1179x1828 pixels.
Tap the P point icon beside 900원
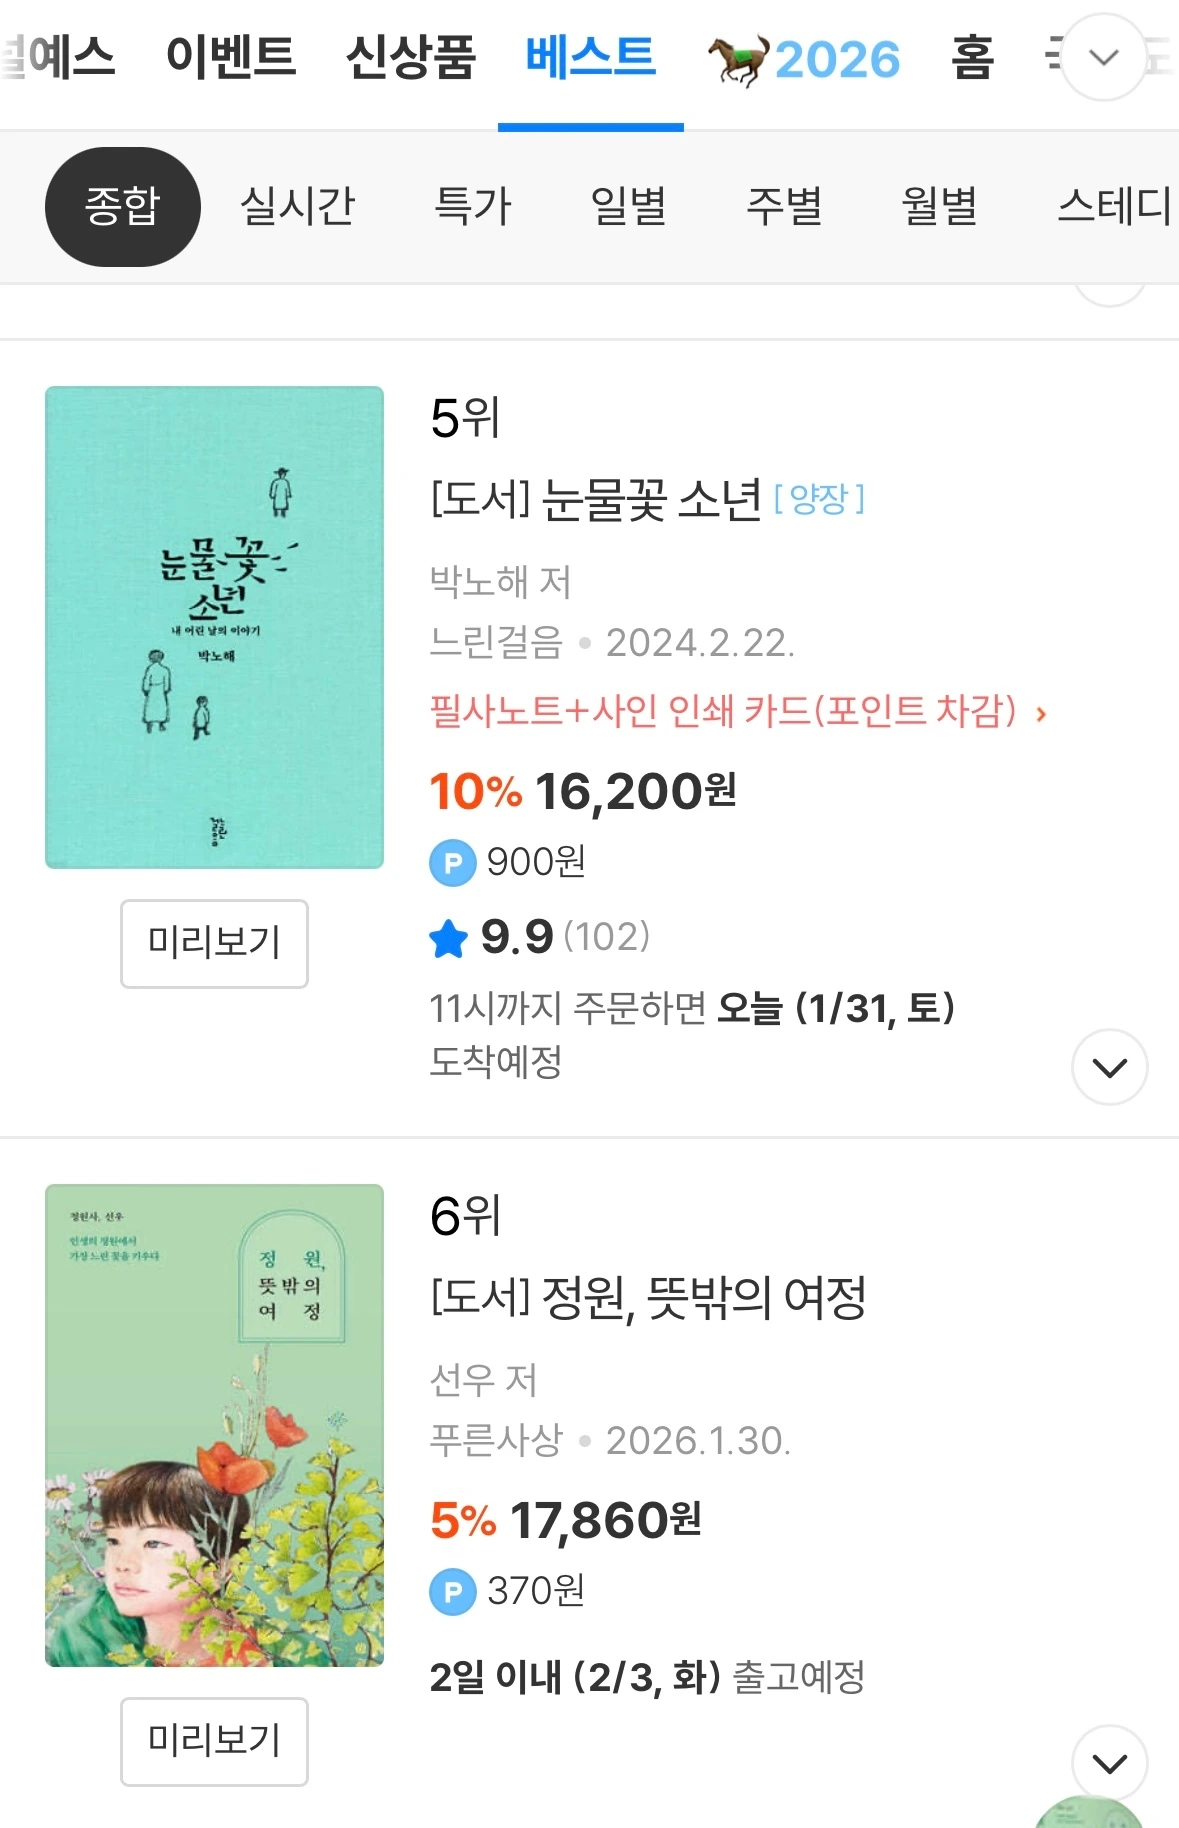[x=453, y=862]
